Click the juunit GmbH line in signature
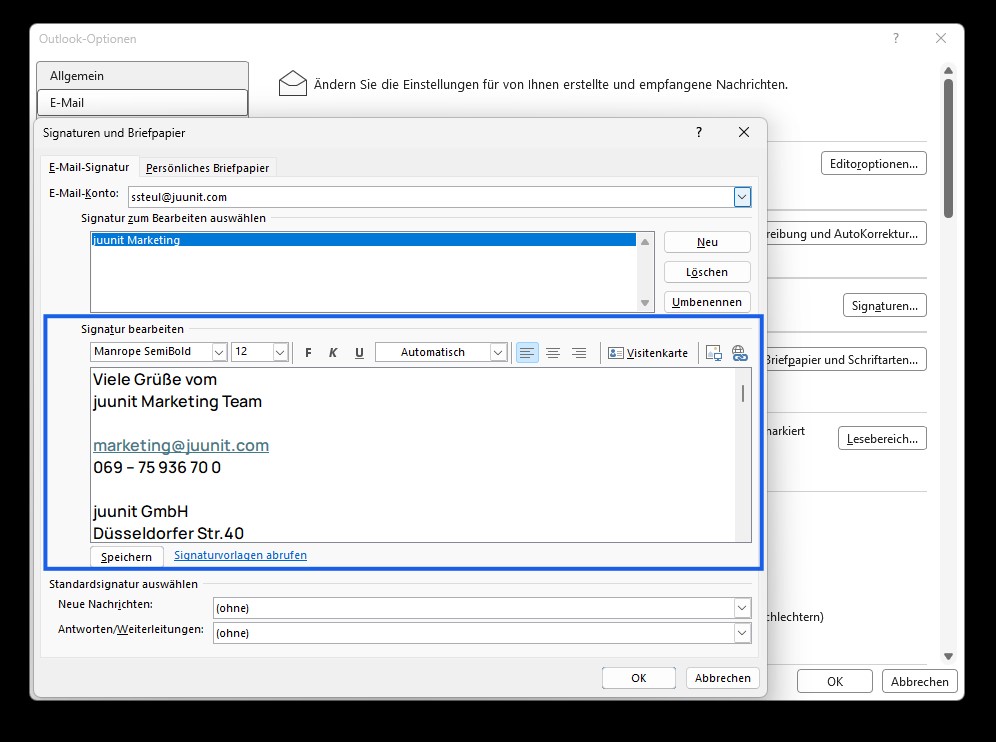This screenshot has width=996, height=742. click(x=140, y=511)
